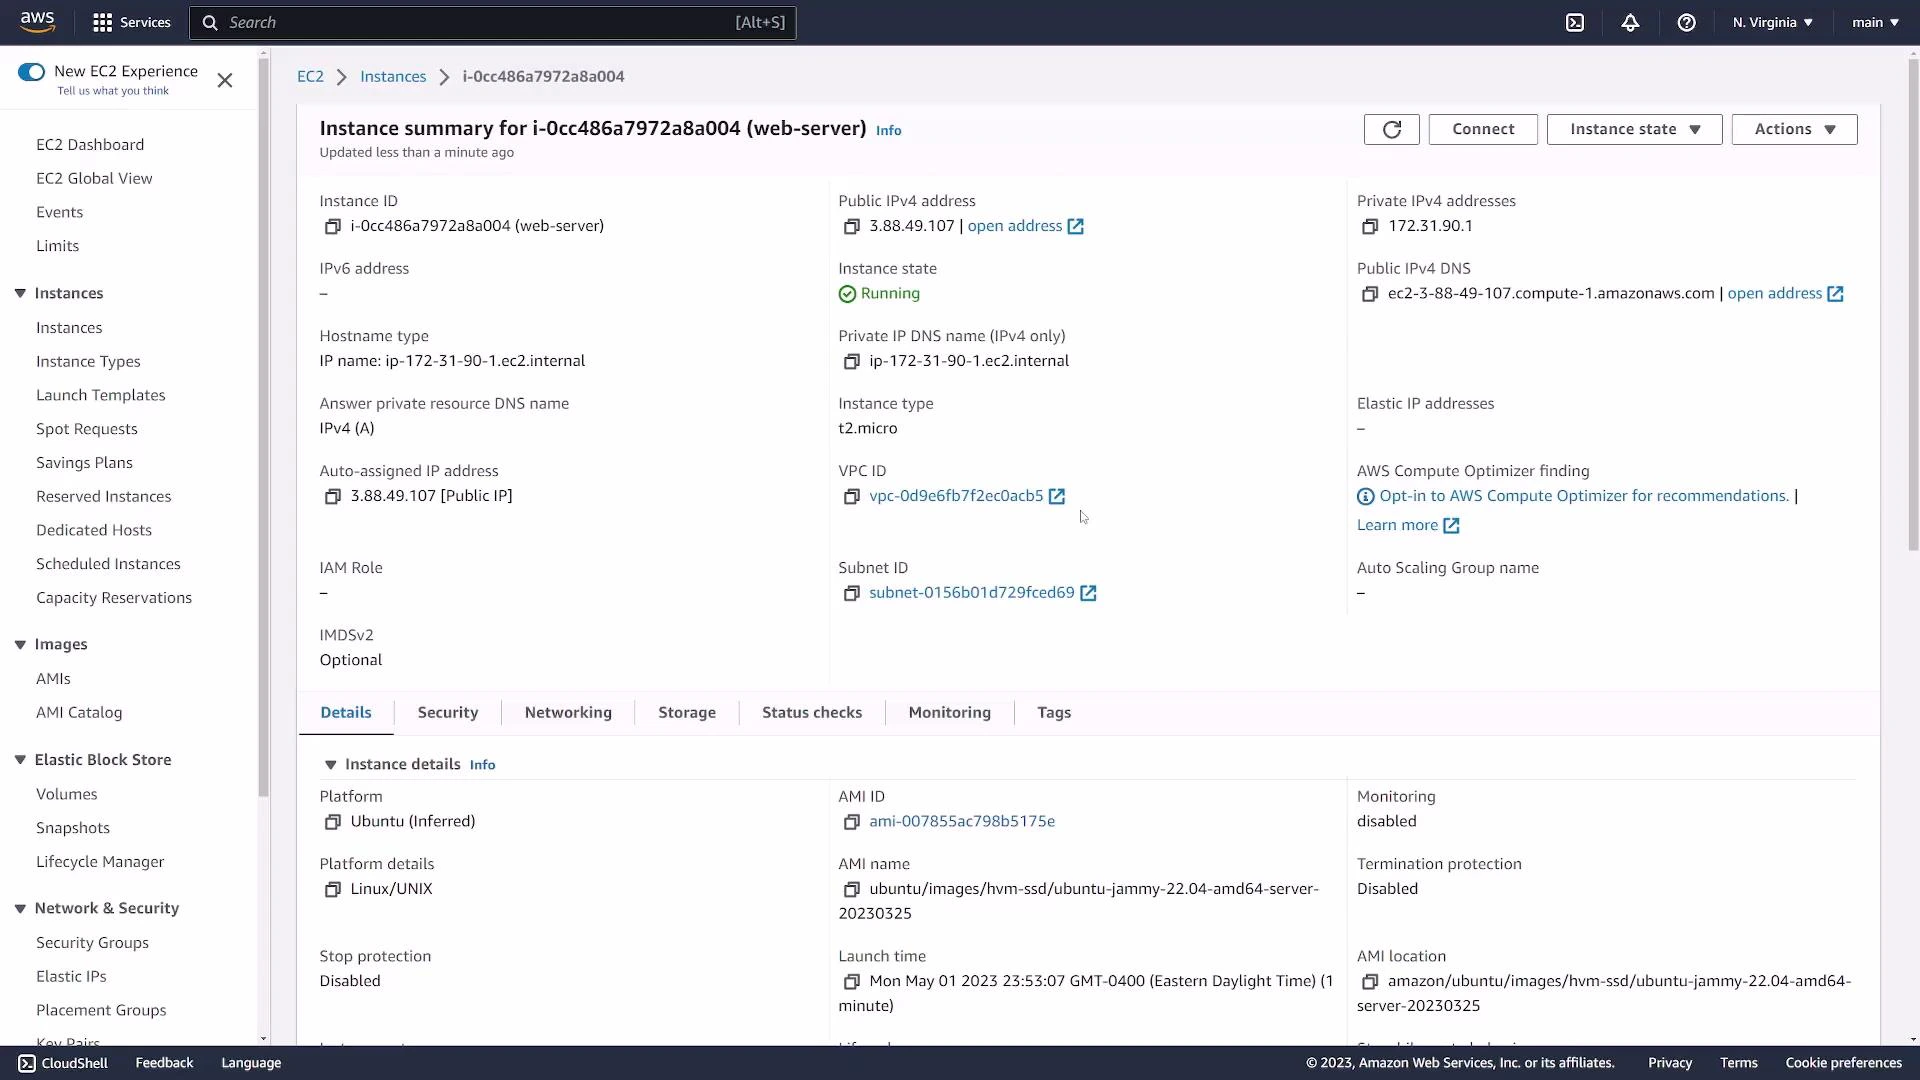The width and height of the screenshot is (1920, 1080).
Task: Turn off the New EC2 Experience toggle
Action: pyautogui.click(x=31, y=71)
